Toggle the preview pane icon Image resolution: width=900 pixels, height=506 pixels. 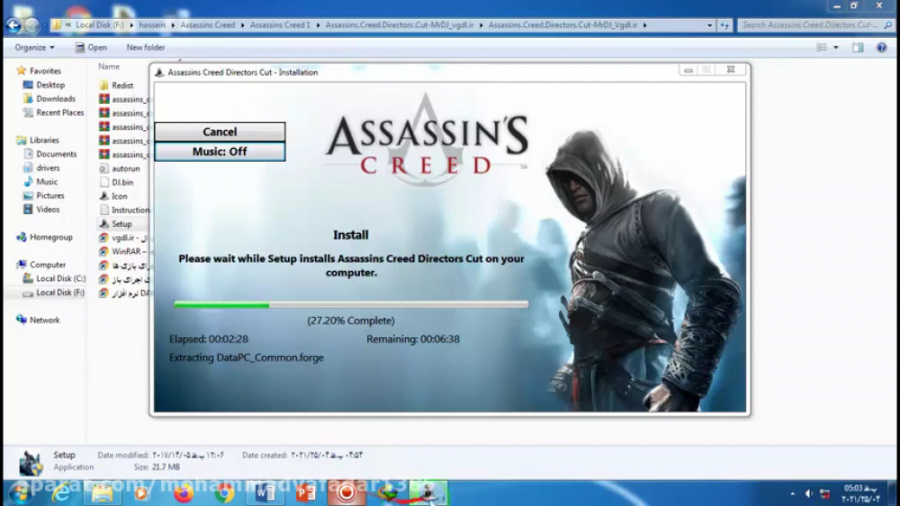(x=858, y=48)
